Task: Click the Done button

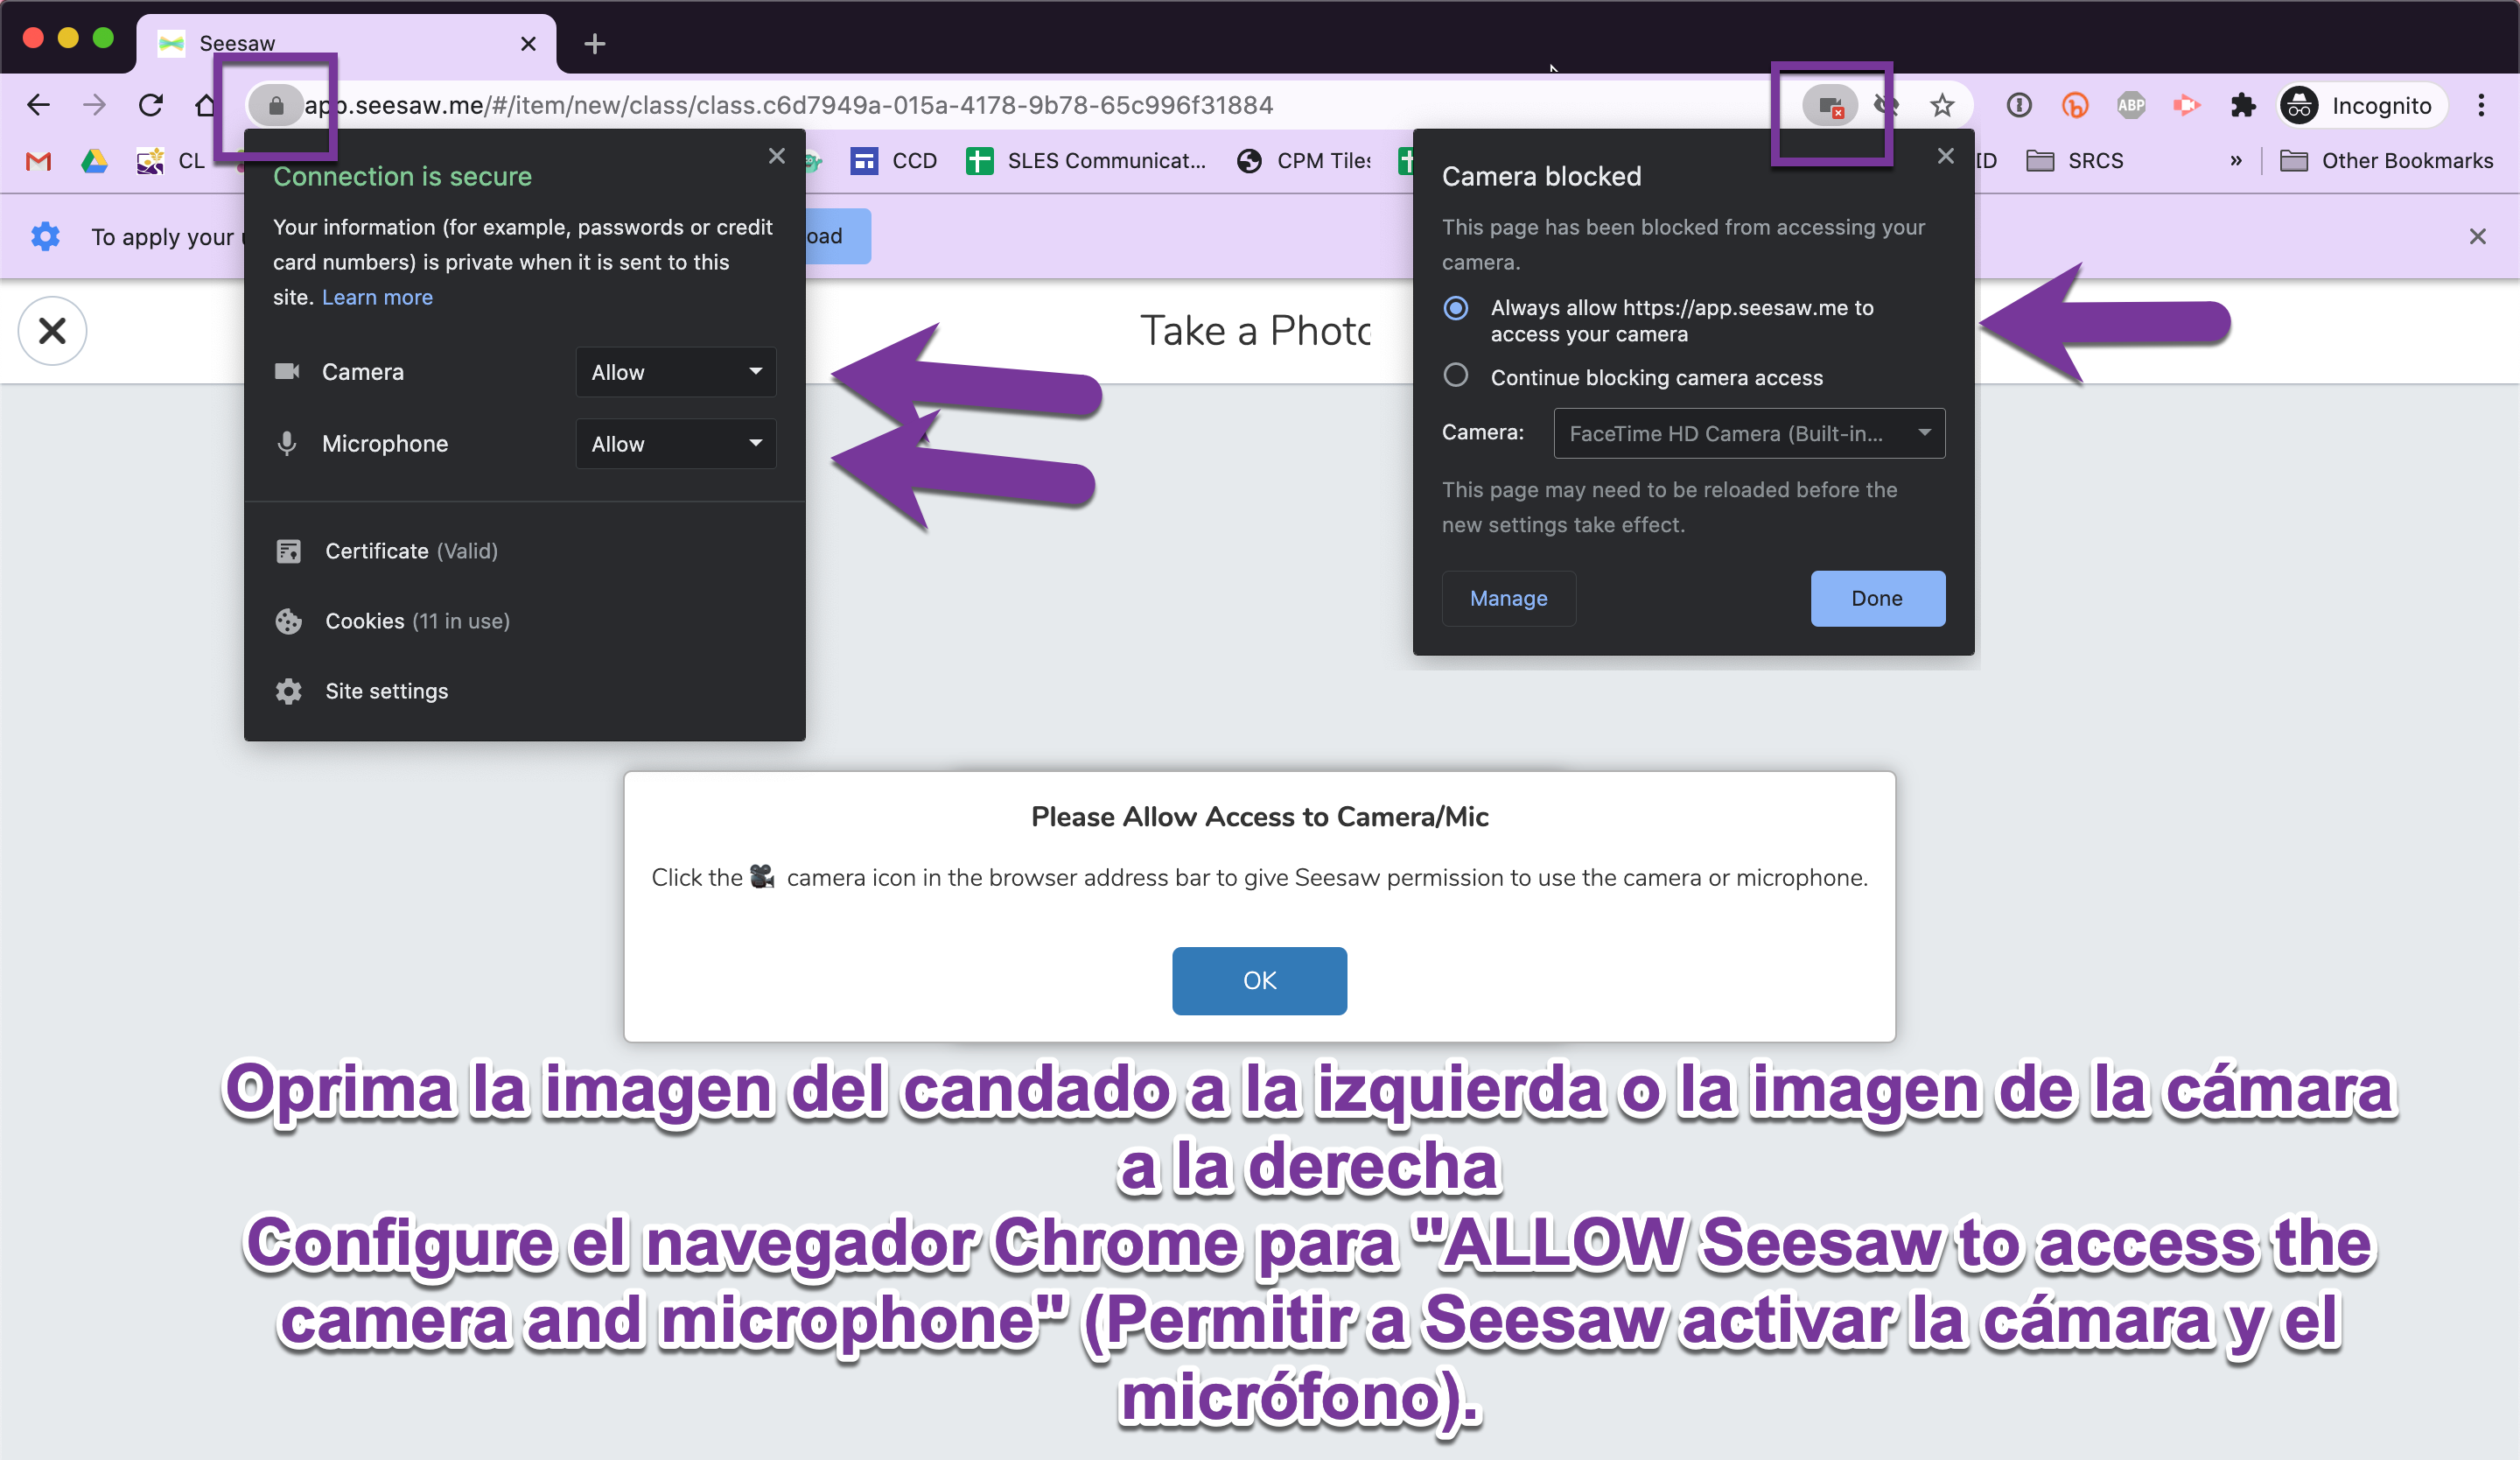Action: (x=1878, y=598)
